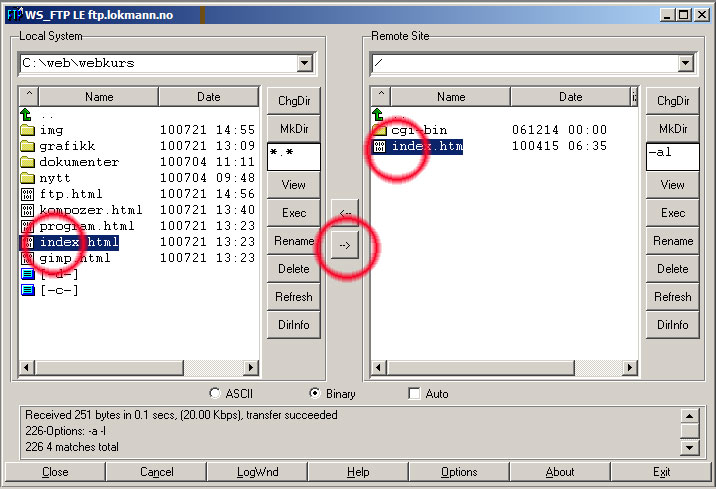Enable the Auto transfer mode checkbox

(x=414, y=394)
